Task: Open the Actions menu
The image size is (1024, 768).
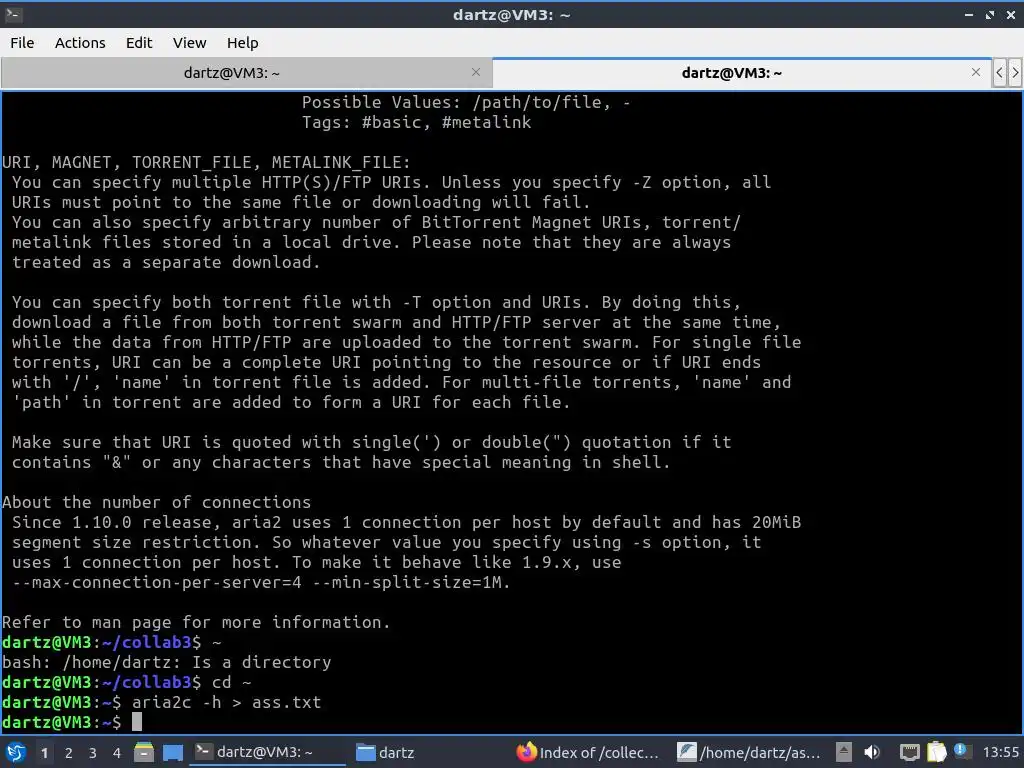Action: [x=80, y=42]
